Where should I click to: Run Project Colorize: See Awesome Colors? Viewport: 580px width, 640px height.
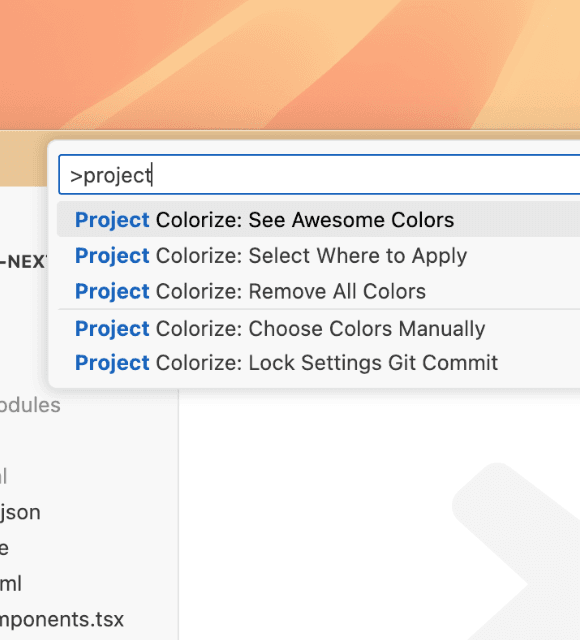318,219
